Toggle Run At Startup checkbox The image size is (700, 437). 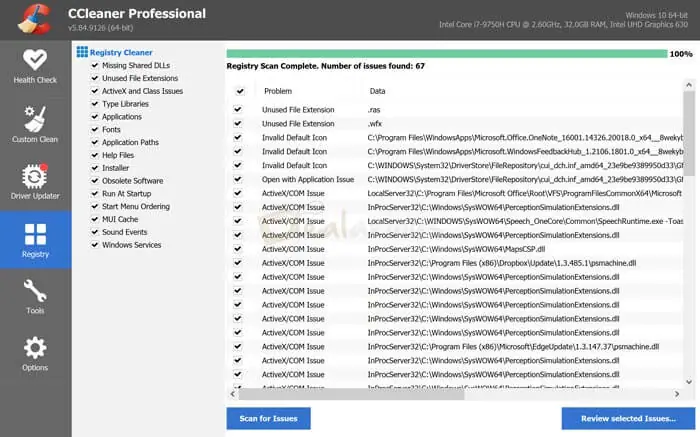pyautogui.click(x=95, y=194)
